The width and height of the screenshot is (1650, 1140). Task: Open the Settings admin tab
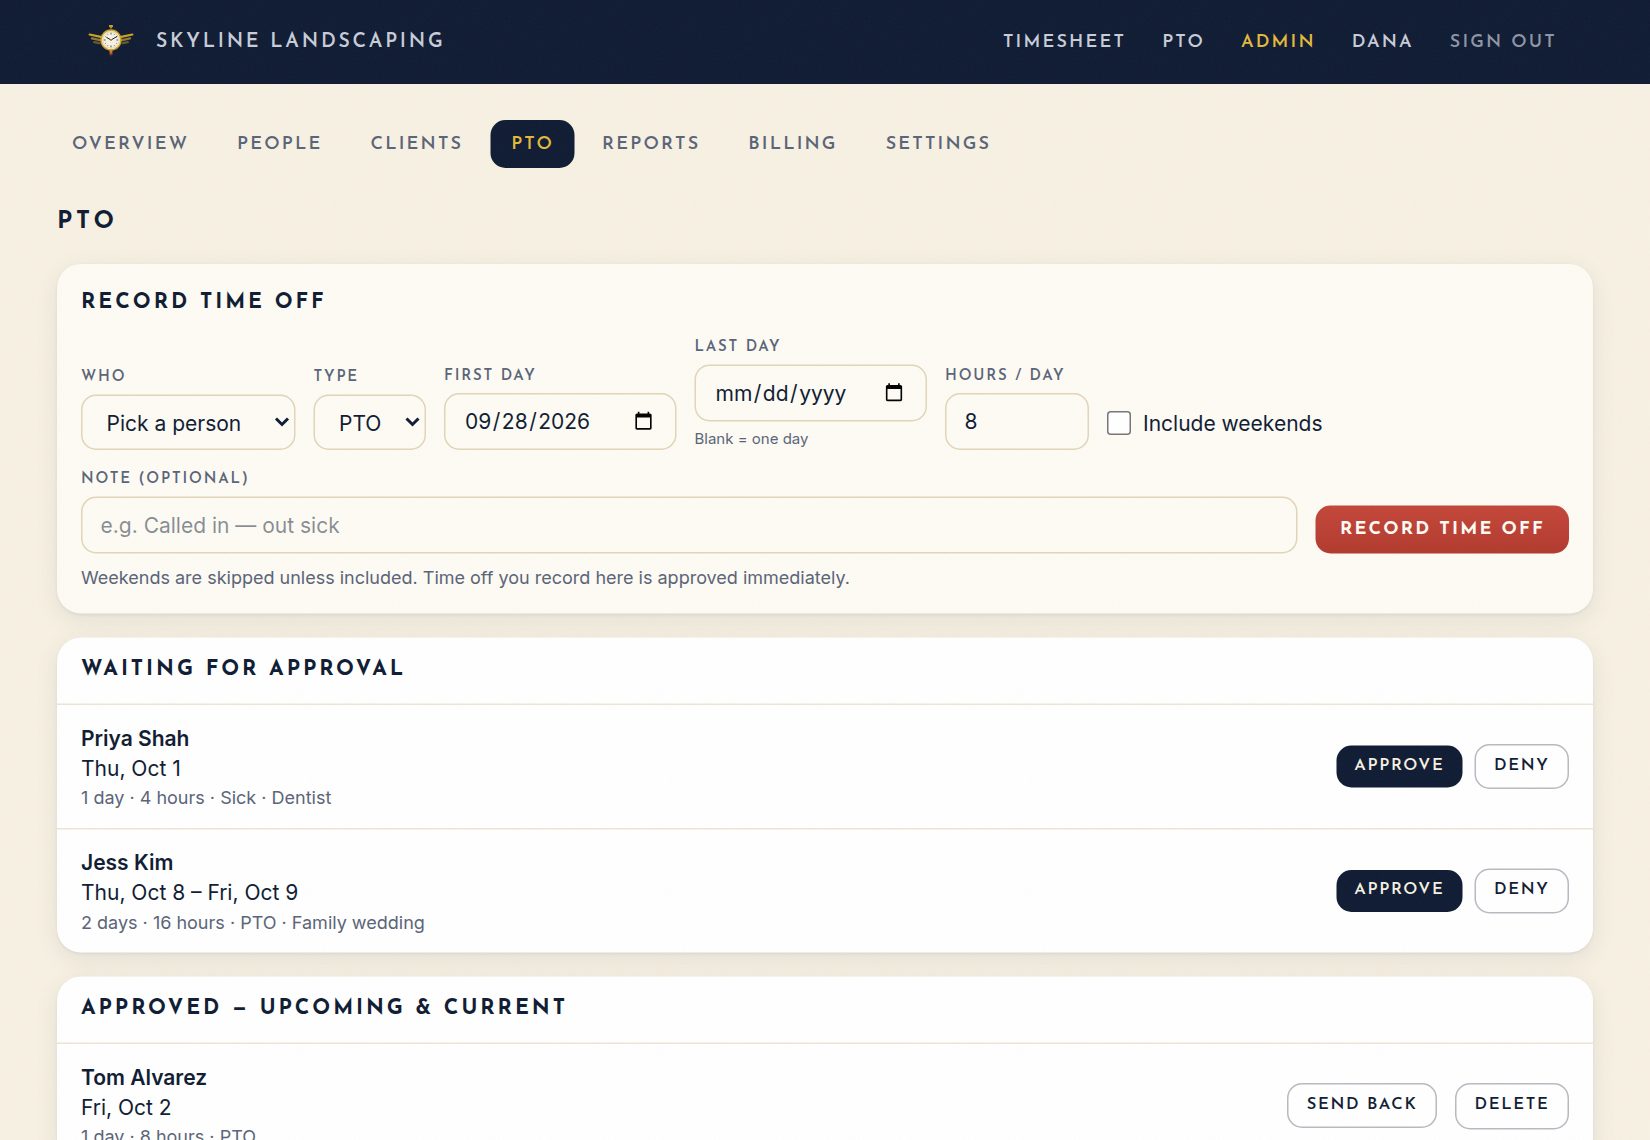(938, 143)
